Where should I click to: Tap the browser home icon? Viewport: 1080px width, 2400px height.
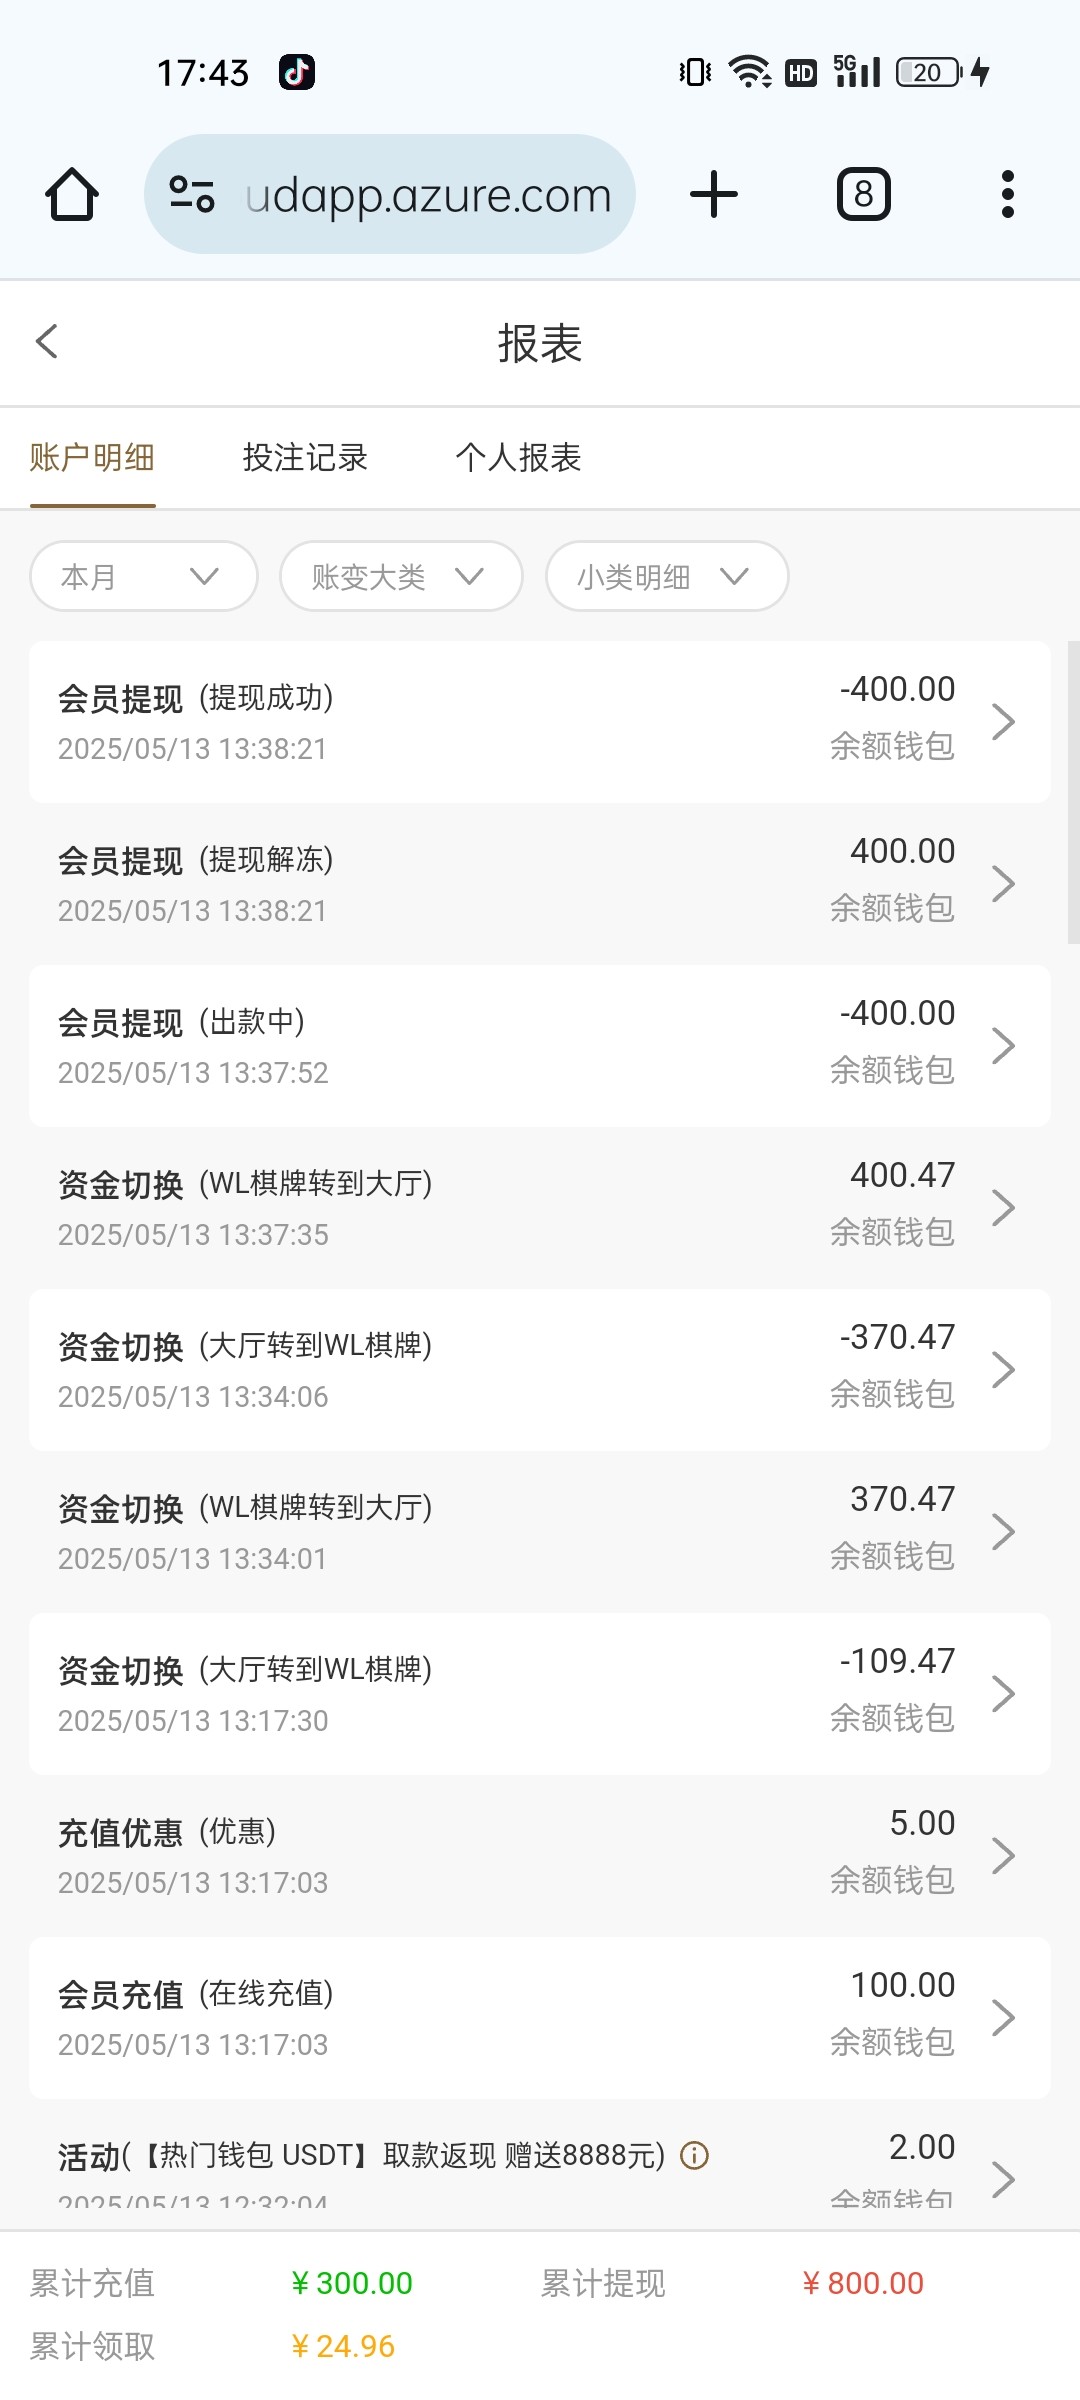coord(72,194)
